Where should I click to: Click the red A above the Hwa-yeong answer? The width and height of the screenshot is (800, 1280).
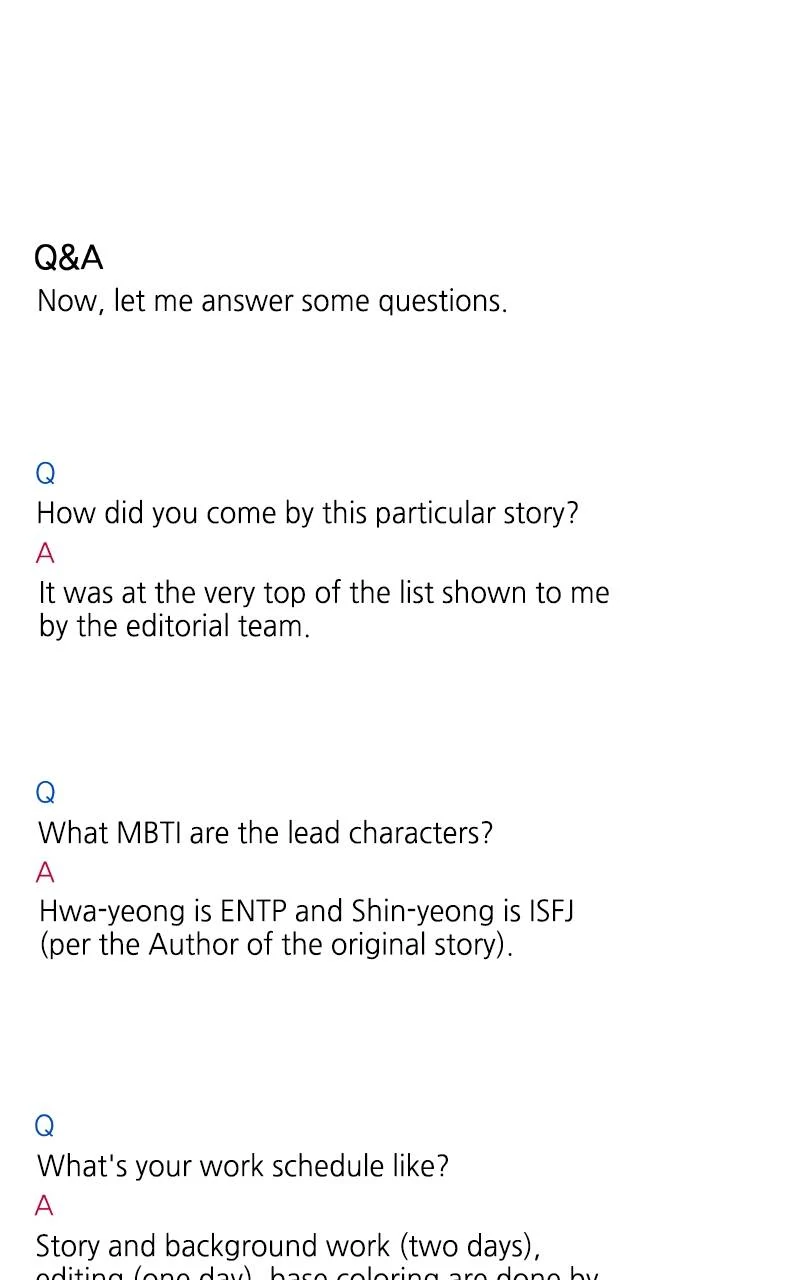(x=45, y=873)
